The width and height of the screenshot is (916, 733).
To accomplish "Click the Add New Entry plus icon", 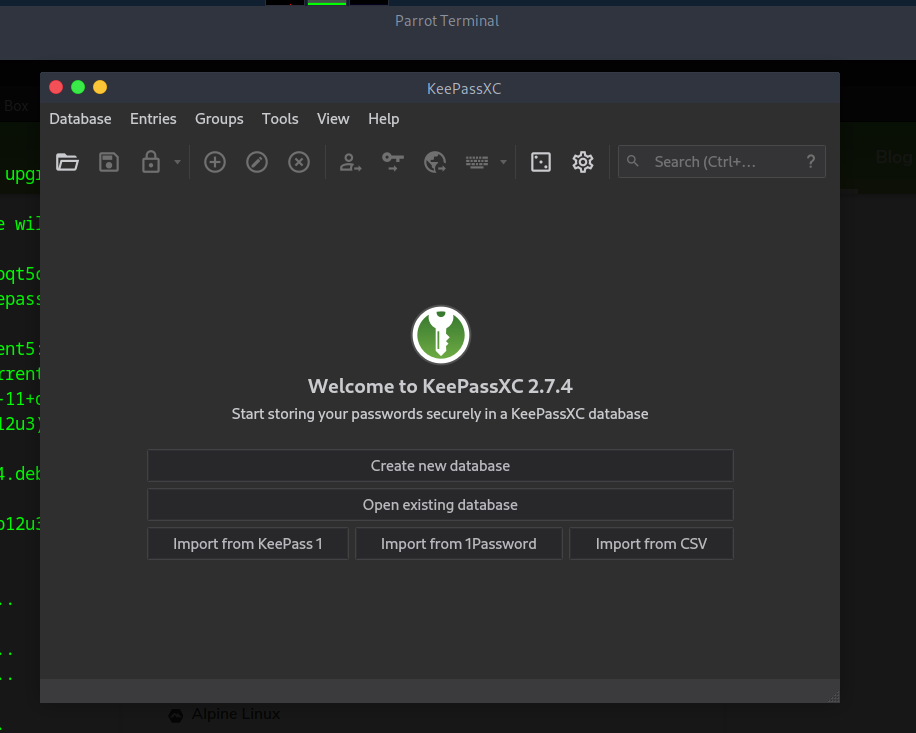I will coord(215,162).
